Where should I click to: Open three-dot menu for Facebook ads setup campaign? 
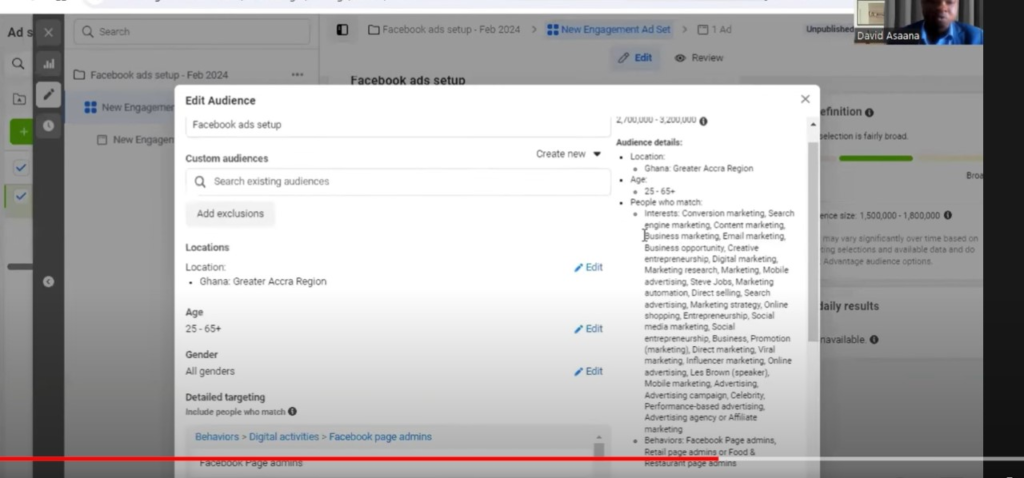(x=297, y=74)
